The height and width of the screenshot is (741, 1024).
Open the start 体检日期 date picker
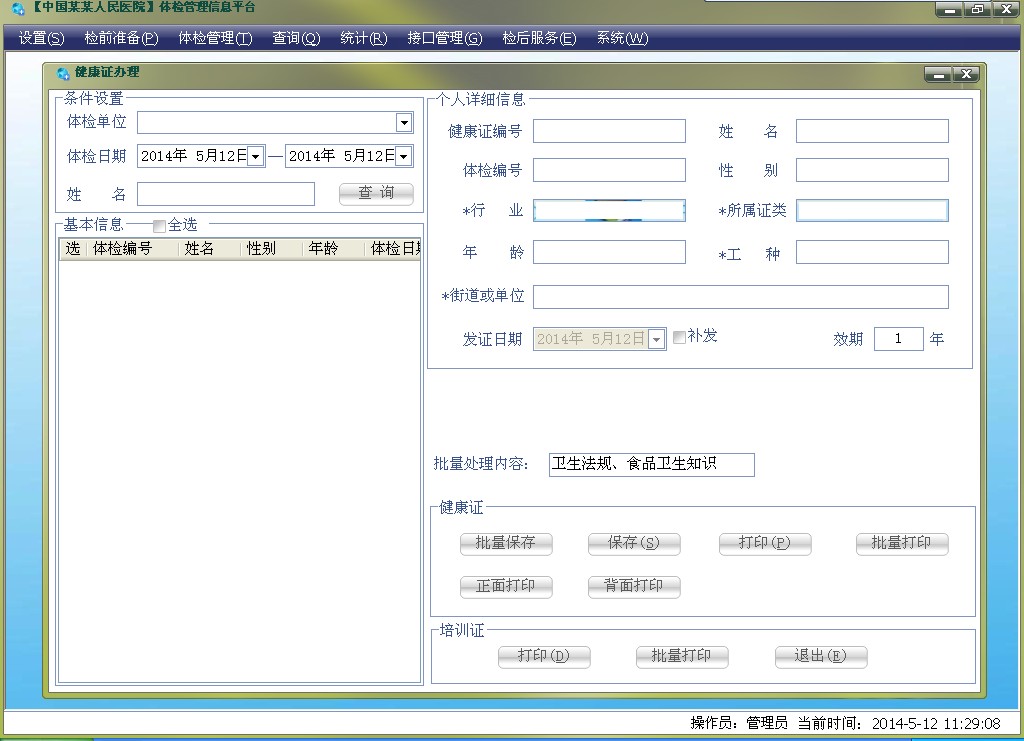[x=256, y=156]
